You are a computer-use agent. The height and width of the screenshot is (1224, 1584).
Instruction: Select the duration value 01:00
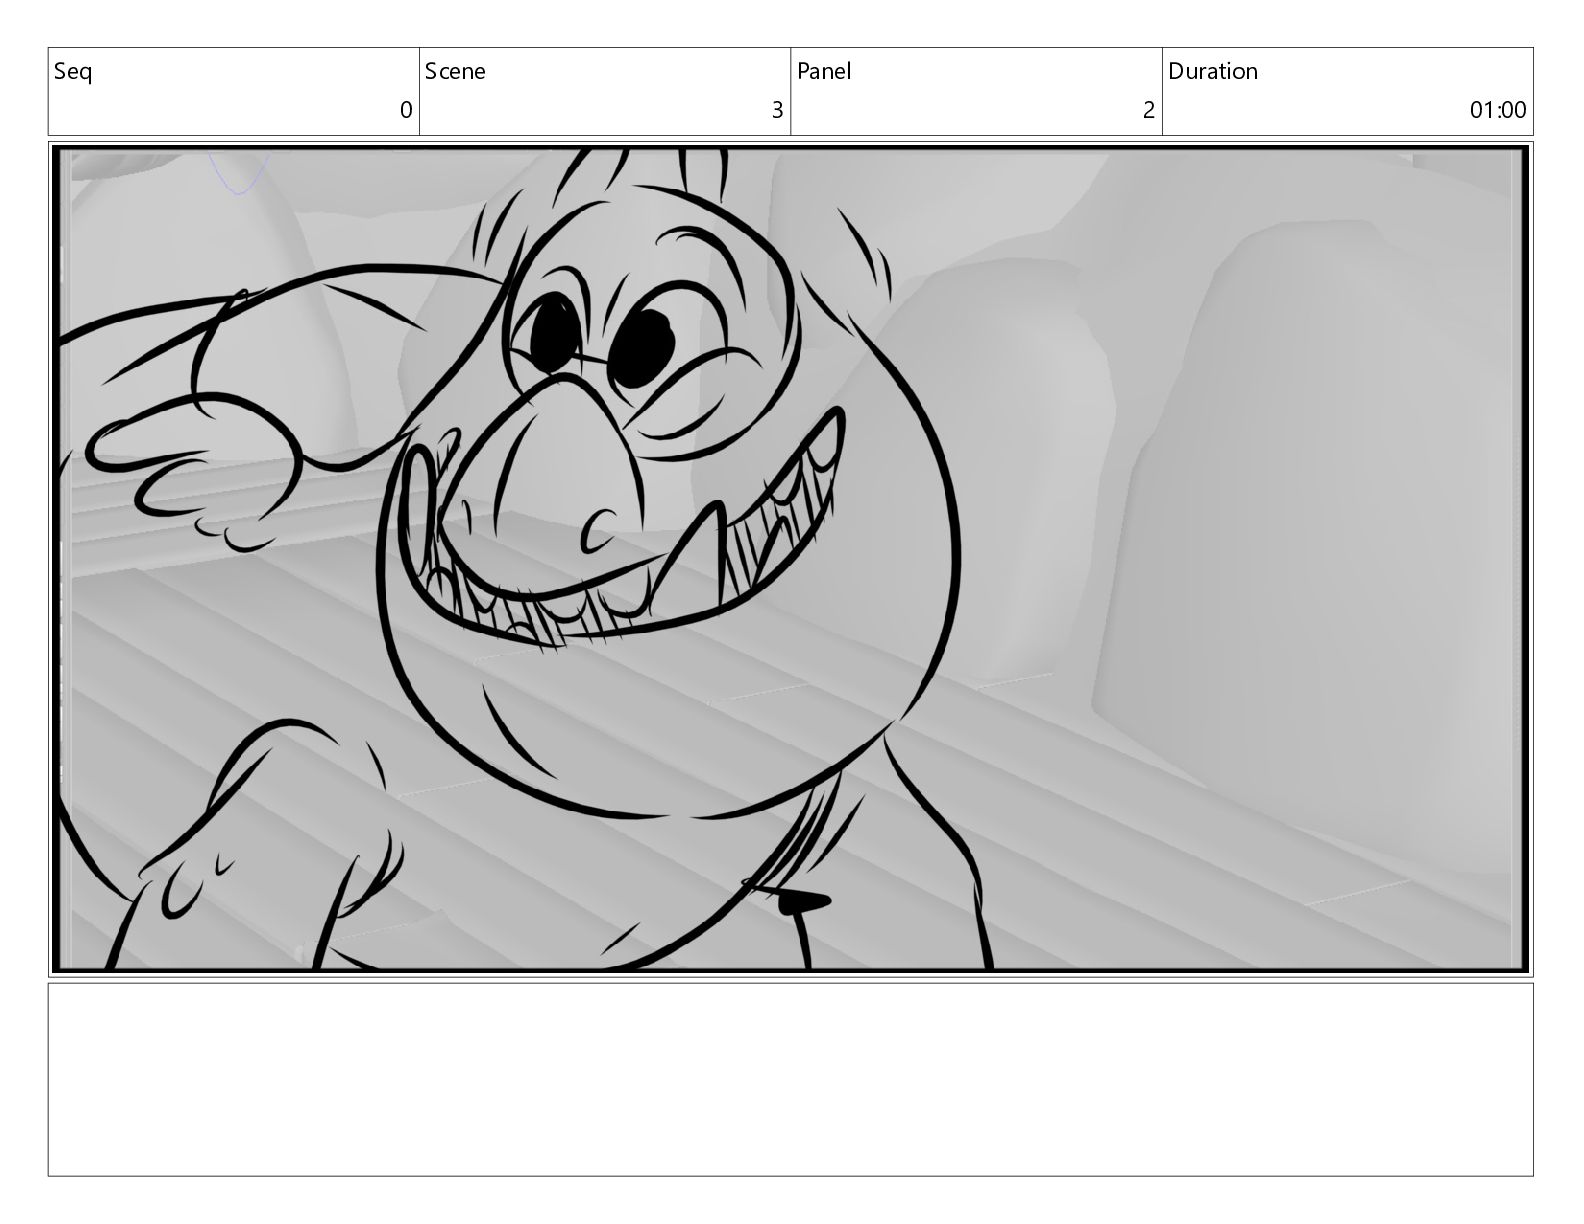tap(1497, 110)
